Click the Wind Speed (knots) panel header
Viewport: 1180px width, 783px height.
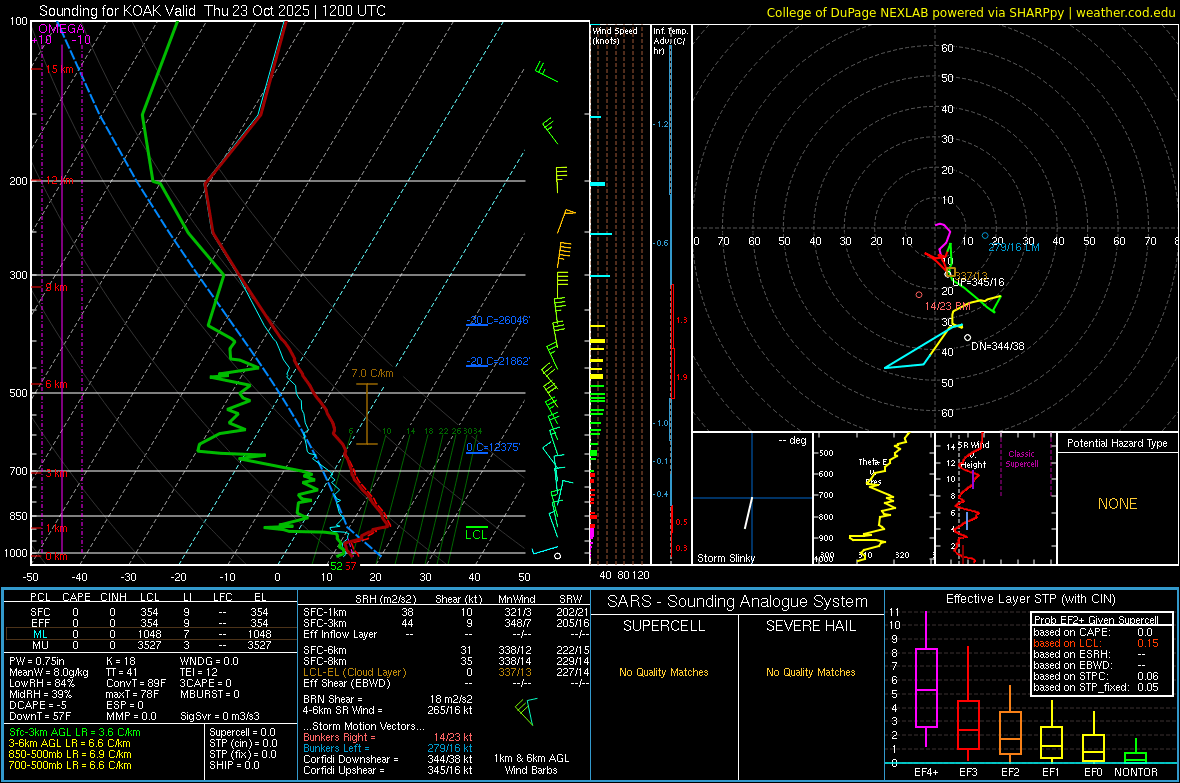click(x=615, y=35)
